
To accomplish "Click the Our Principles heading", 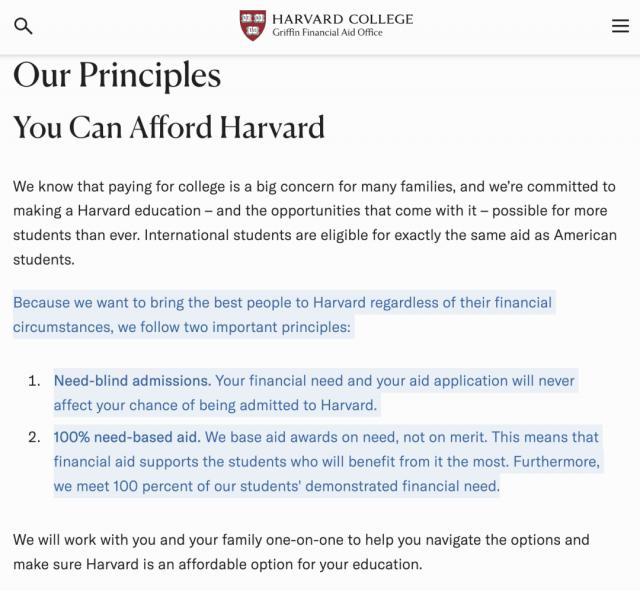I will pyautogui.click(x=117, y=75).
